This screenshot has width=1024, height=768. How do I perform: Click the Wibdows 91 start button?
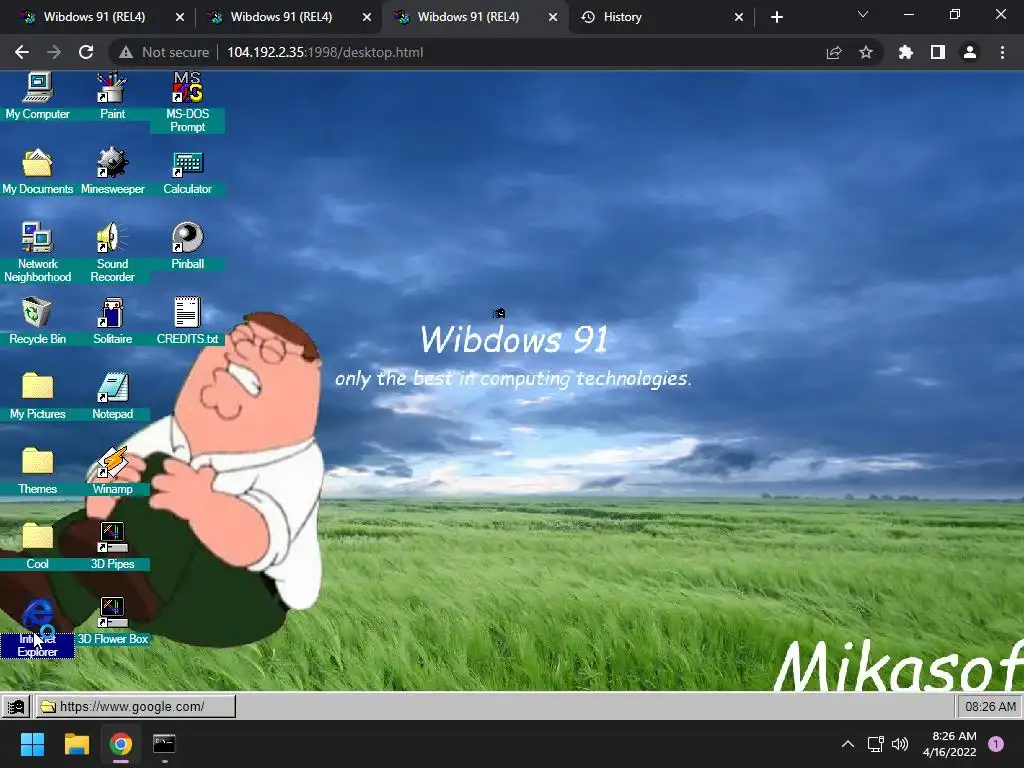coord(16,707)
